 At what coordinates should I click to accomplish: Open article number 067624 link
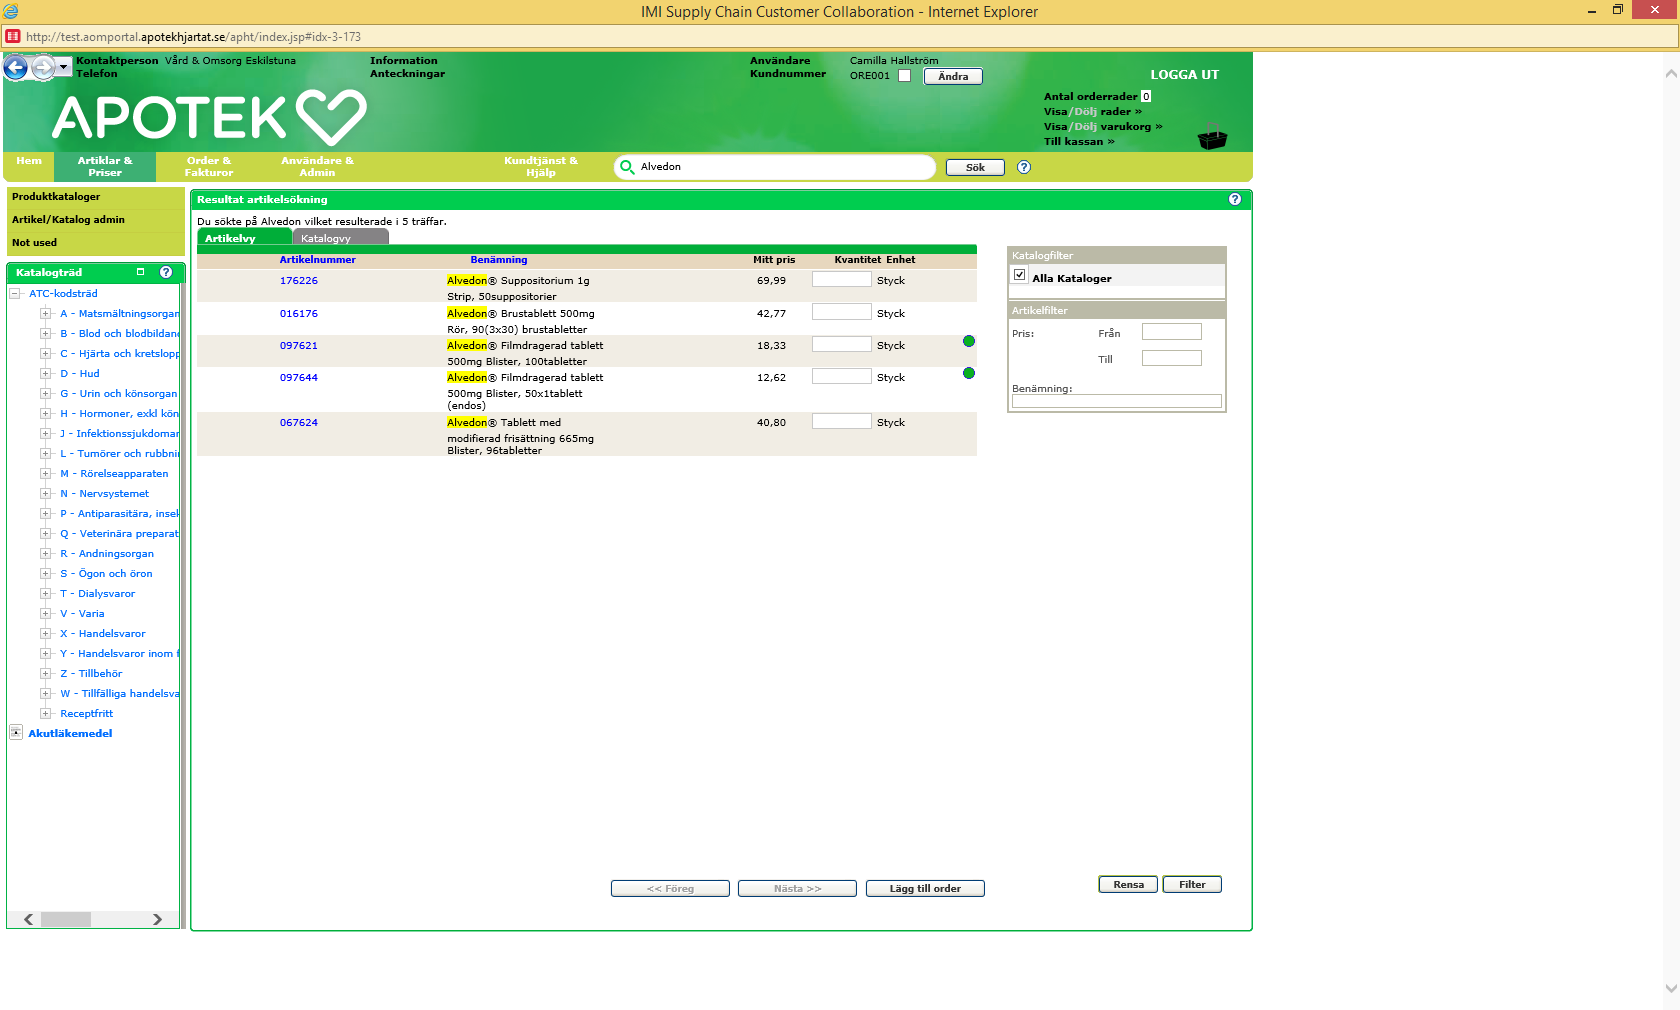point(299,423)
